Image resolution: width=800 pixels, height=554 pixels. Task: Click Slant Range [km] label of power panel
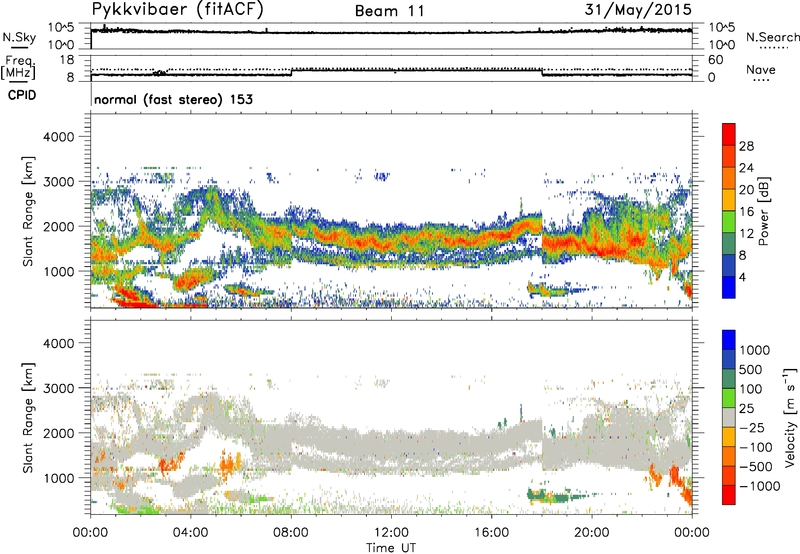(28, 211)
